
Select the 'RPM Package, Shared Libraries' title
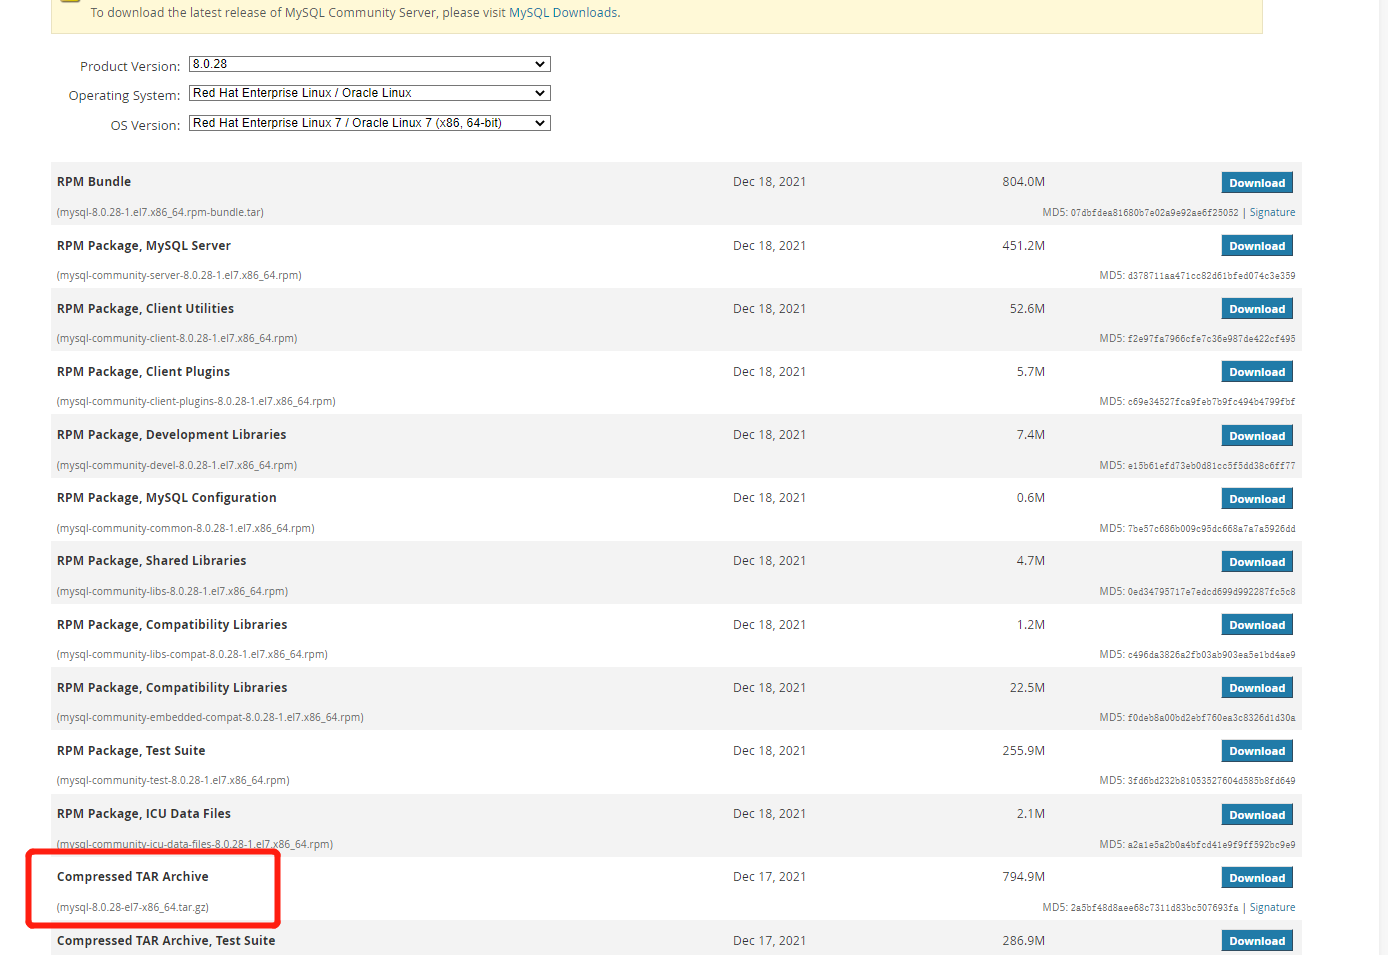coord(151,561)
